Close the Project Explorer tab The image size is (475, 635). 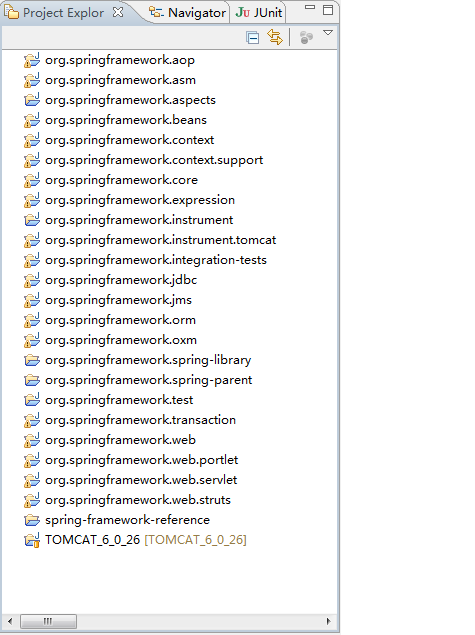(x=118, y=13)
